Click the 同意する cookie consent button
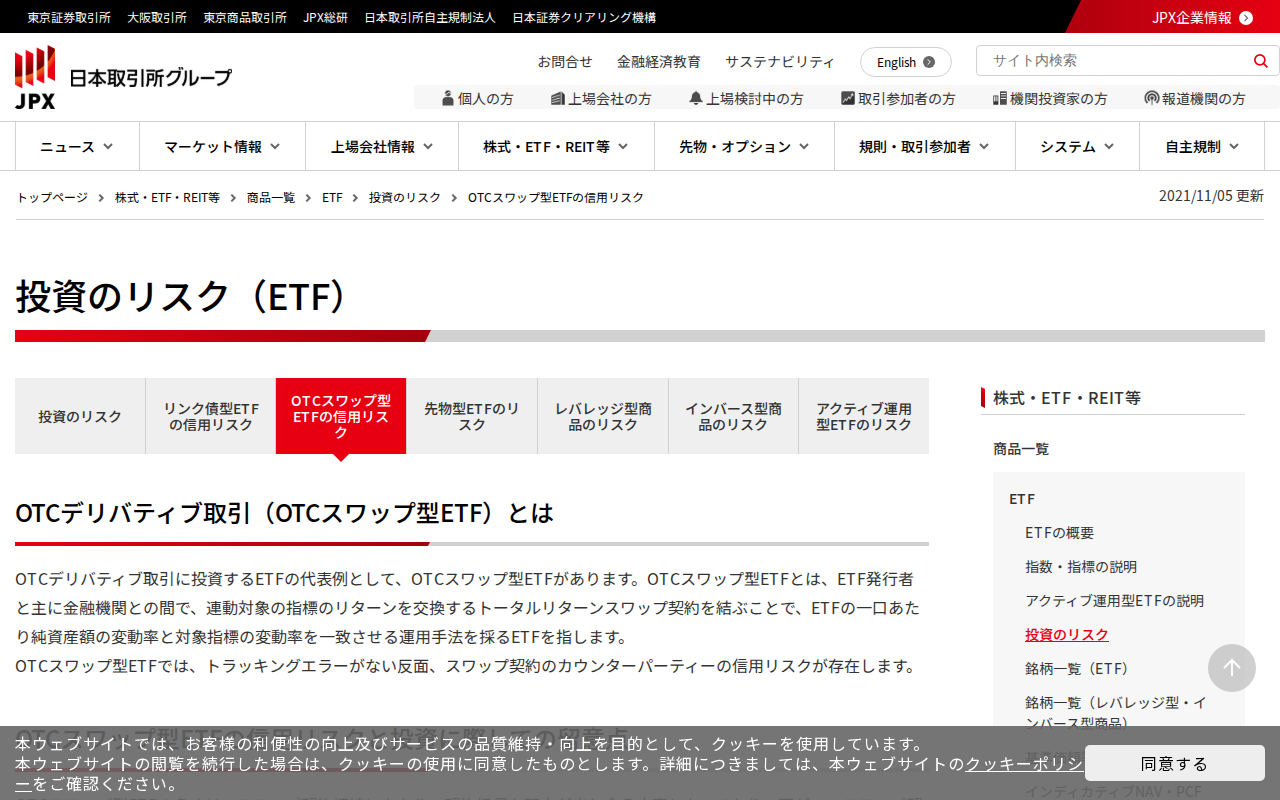 click(x=1175, y=764)
